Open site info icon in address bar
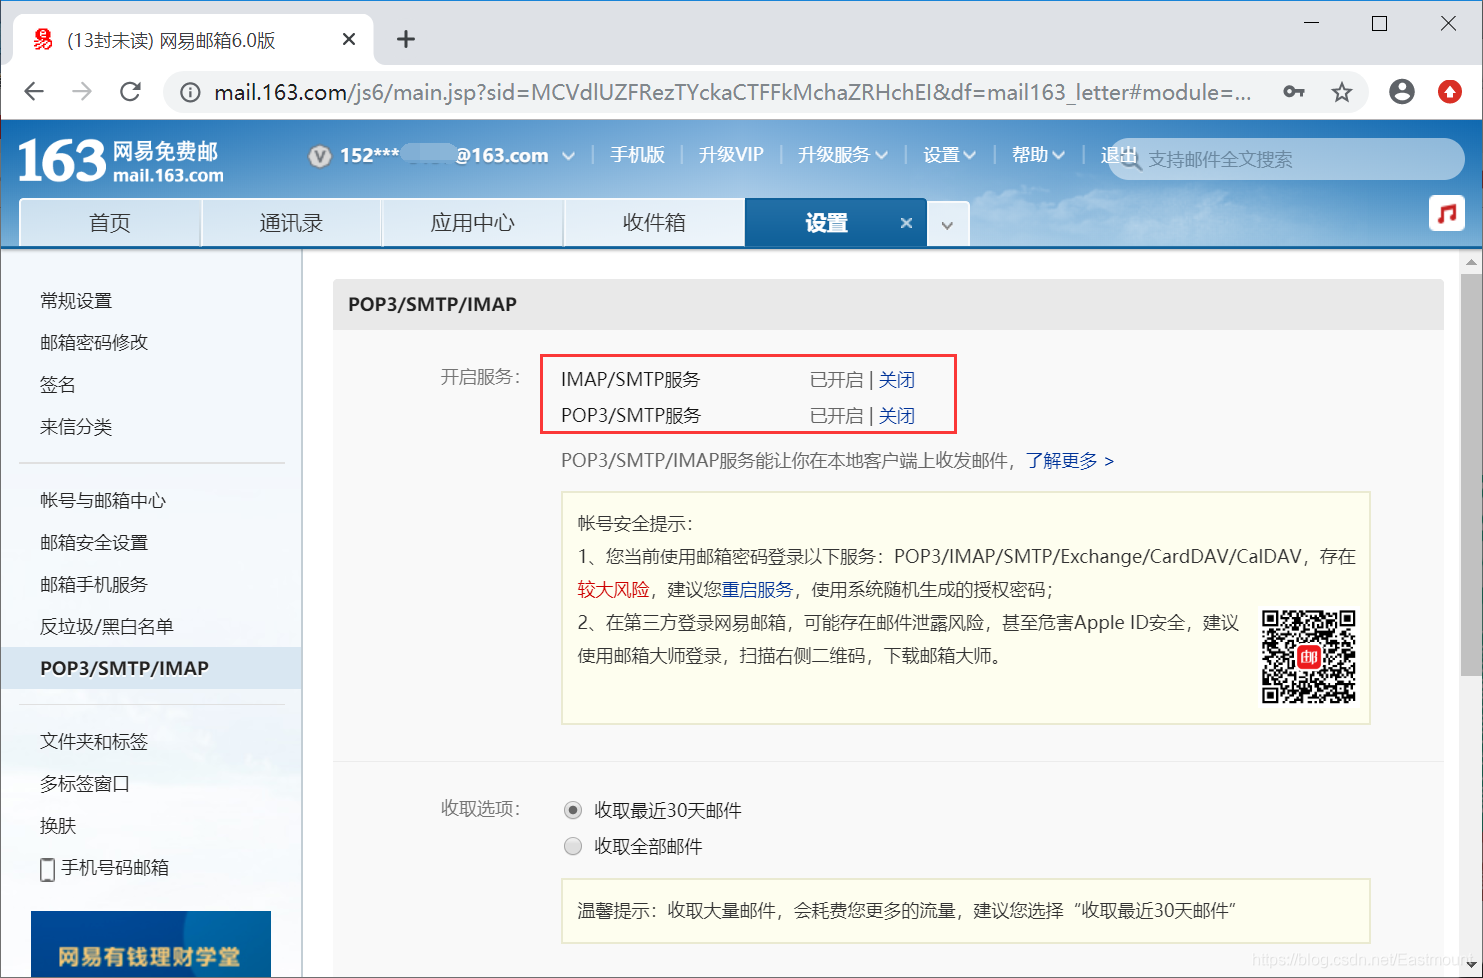Viewport: 1483px width, 978px height. (x=190, y=93)
